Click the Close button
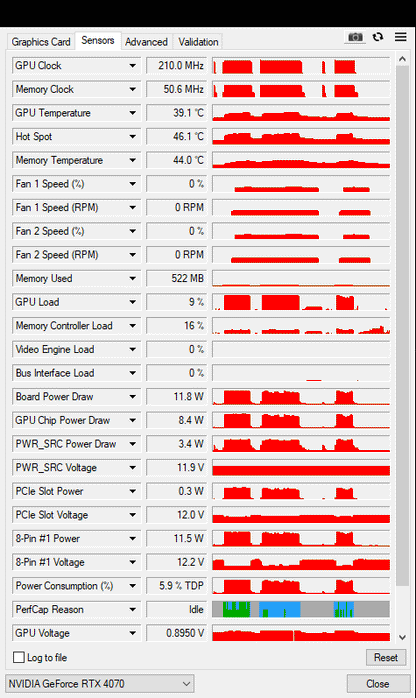Screen dimensions: 416x698 [378, 683]
